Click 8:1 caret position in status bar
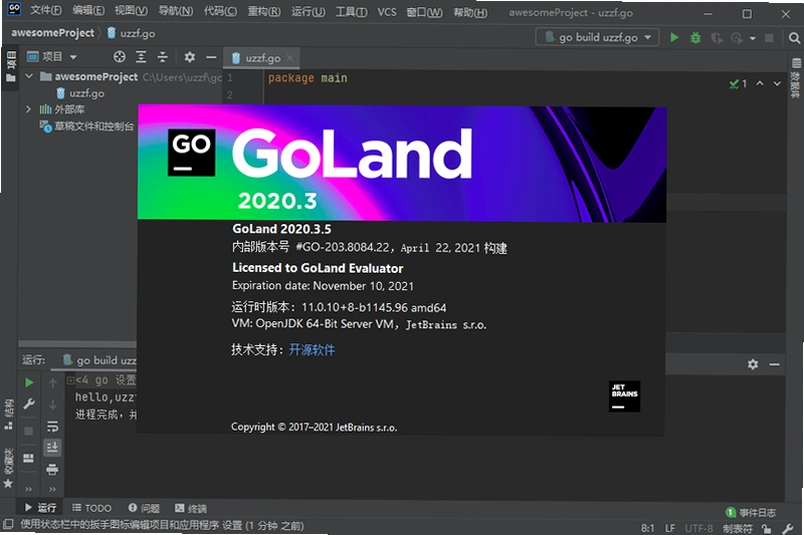The width and height of the screenshot is (804, 535). coord(648,528)
